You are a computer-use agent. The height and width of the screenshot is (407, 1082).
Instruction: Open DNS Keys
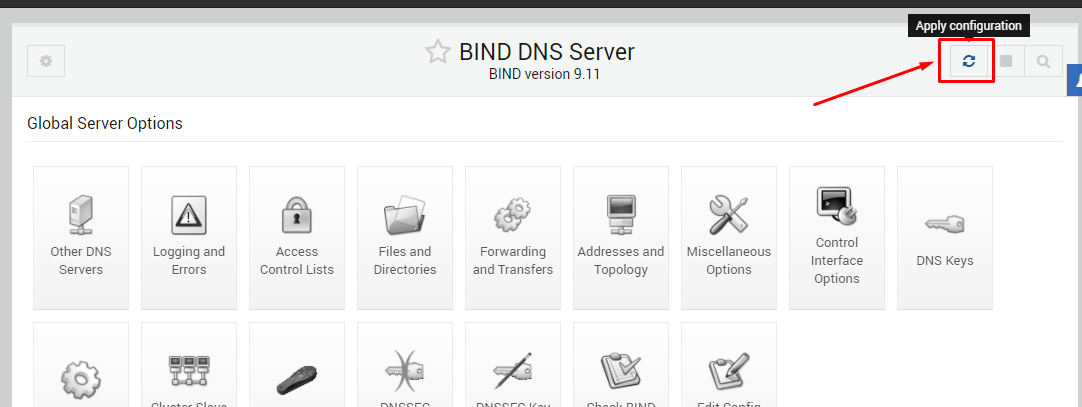coord(945,237)
